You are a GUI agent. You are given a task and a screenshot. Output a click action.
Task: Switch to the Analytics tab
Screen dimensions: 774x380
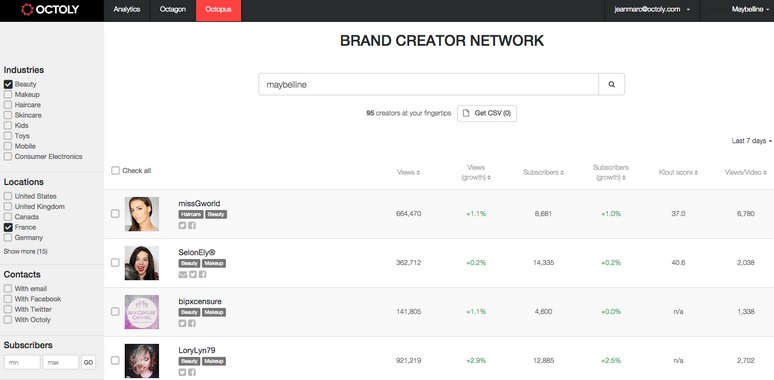[x=127, y=9]
